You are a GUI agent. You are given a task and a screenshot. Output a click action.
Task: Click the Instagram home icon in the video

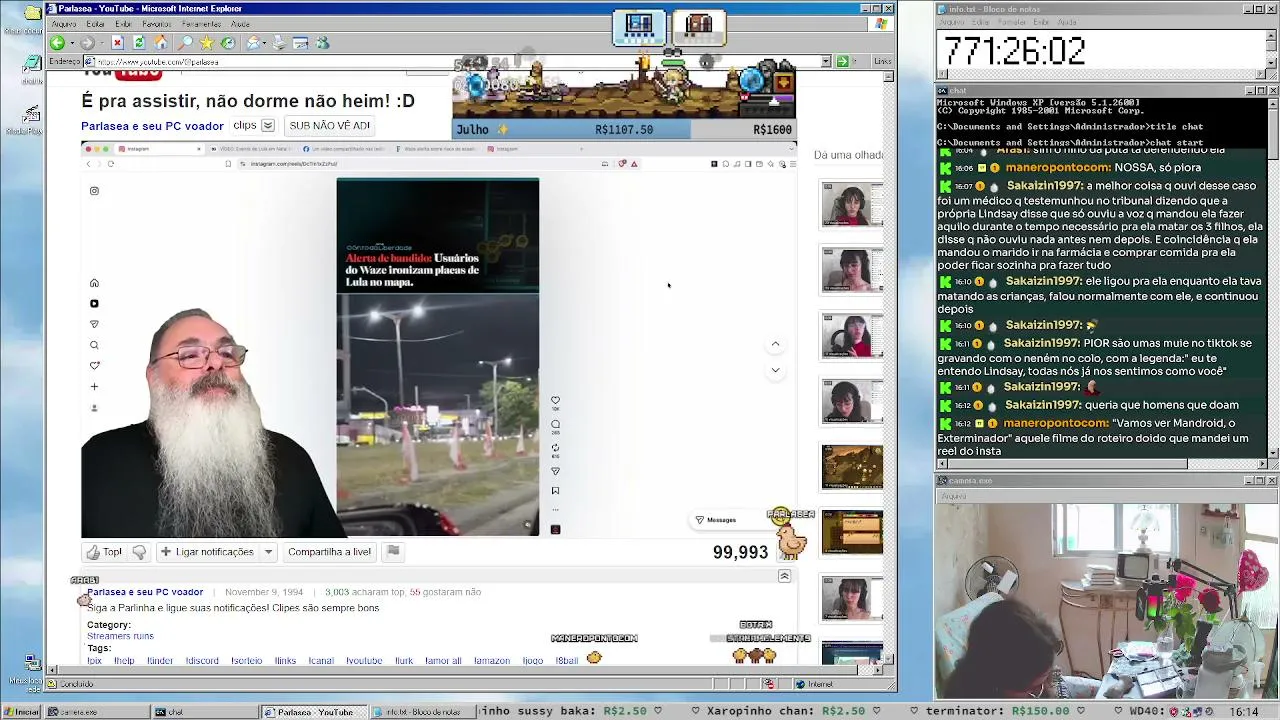[x=94, y=283]
